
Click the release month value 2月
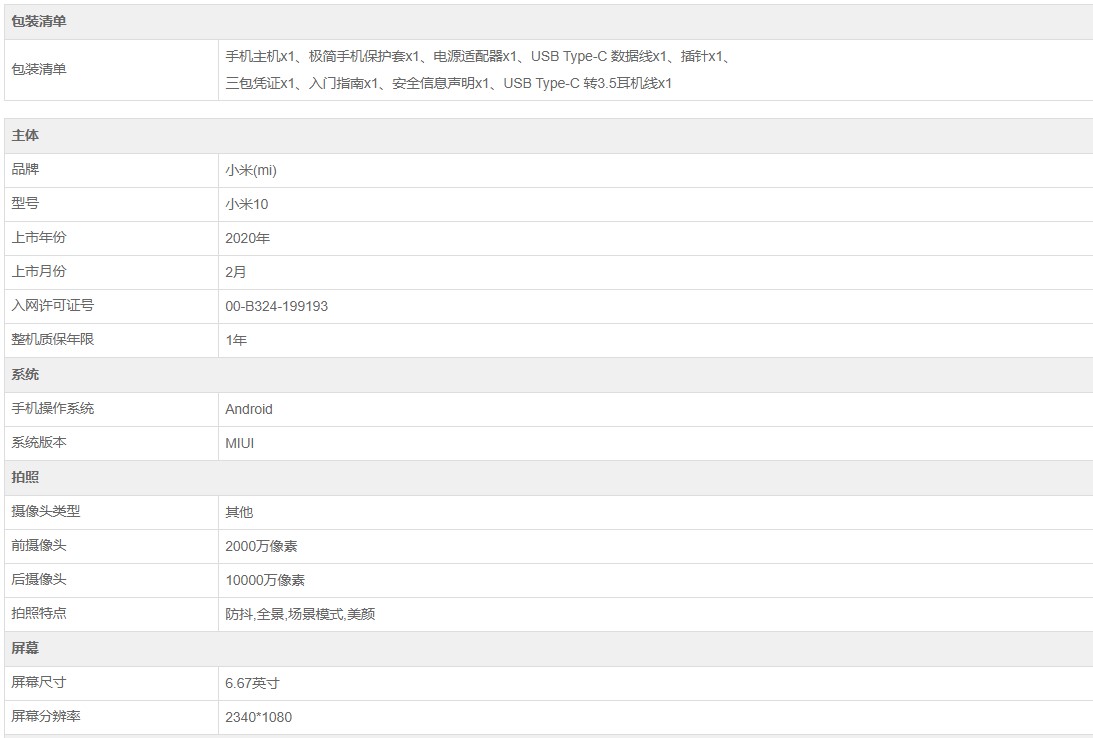coord(236,272)
